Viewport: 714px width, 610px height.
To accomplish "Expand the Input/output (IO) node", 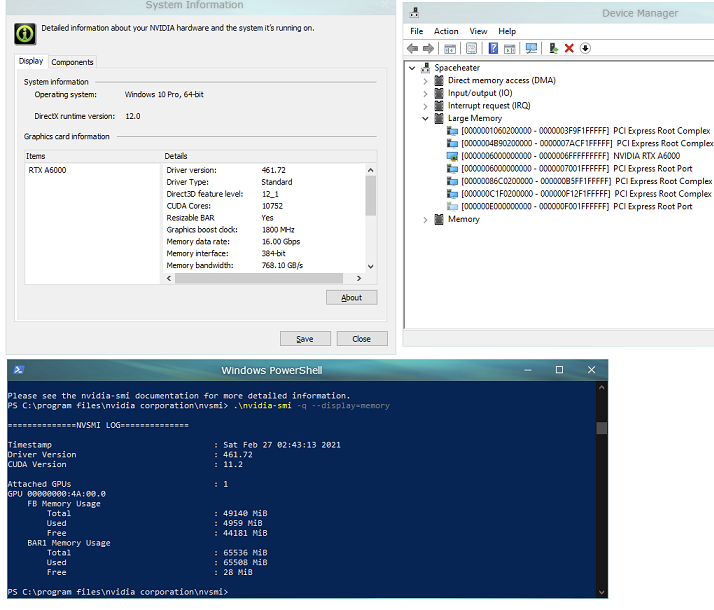I will (425, 94).
